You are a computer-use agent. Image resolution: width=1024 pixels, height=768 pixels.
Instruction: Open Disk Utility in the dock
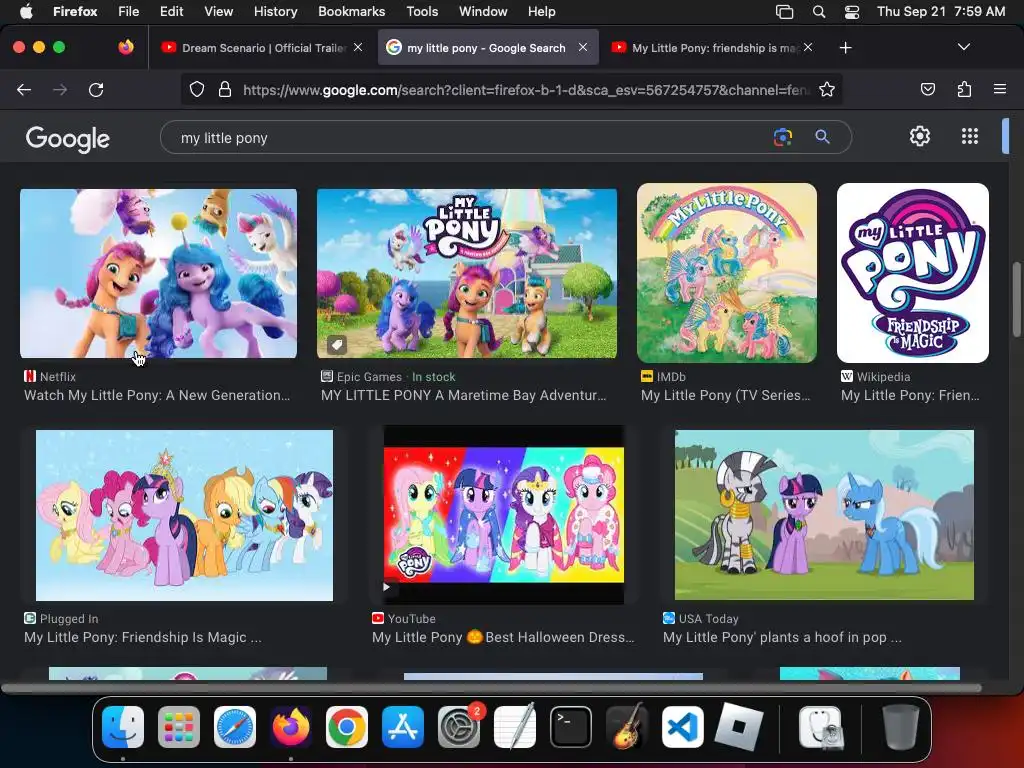(x=821, y=726)
